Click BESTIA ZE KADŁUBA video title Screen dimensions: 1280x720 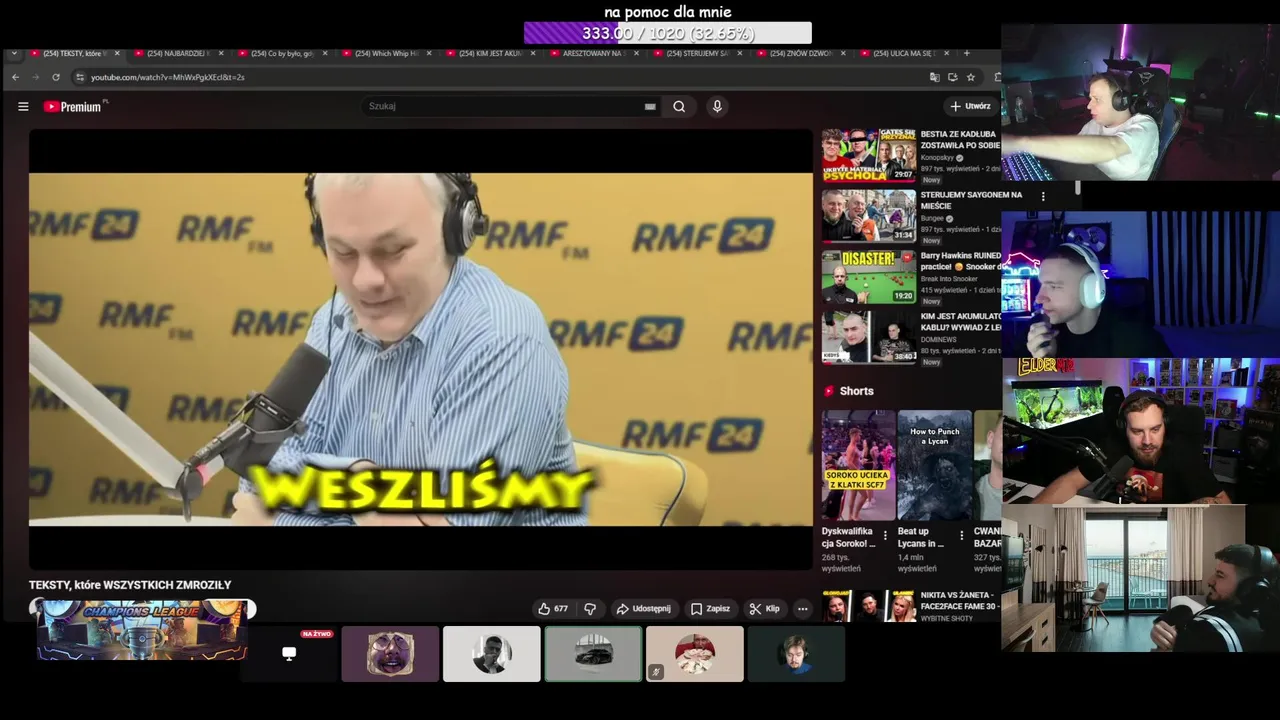pyautogui.click(x=960, y=139)
